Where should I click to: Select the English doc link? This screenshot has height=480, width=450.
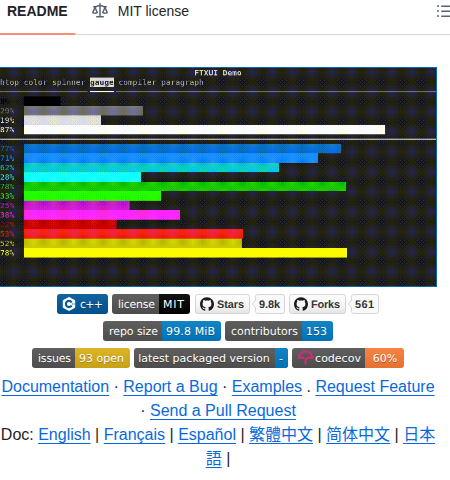[x=64, y=434]
